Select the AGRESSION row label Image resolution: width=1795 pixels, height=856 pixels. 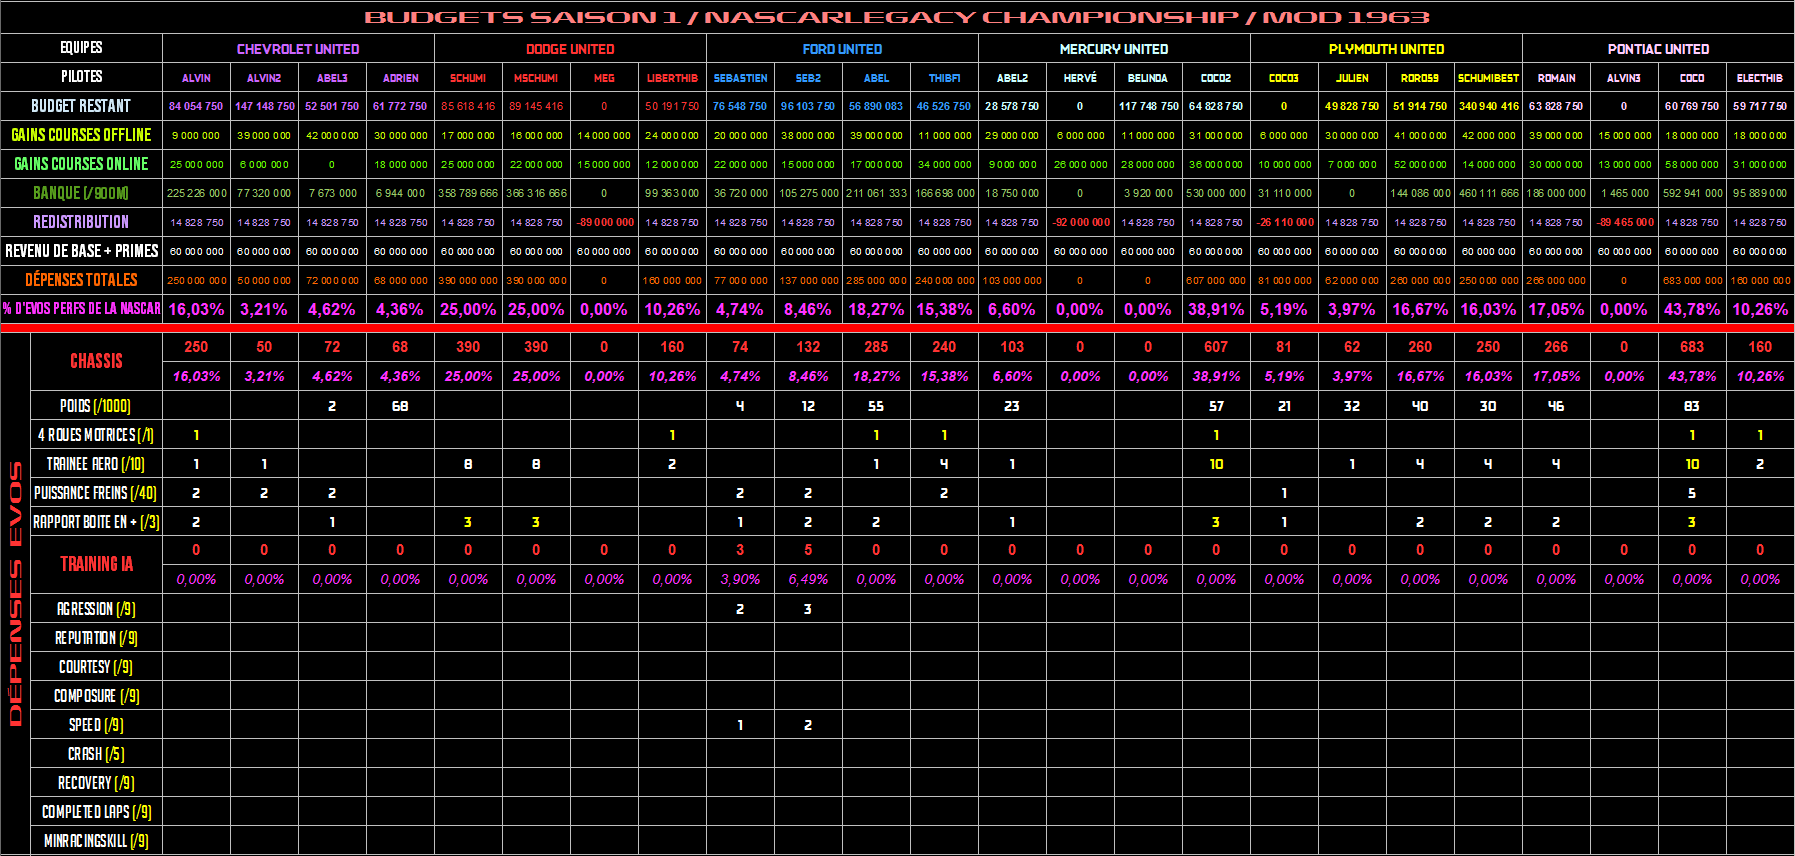coord(96,609)
